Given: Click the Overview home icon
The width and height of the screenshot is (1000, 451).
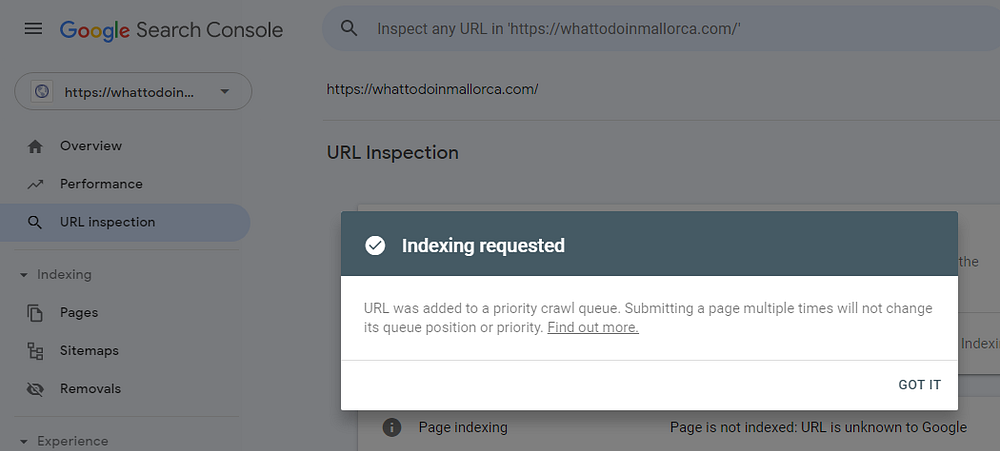Looking at the screenshot, I should [36, 146].
